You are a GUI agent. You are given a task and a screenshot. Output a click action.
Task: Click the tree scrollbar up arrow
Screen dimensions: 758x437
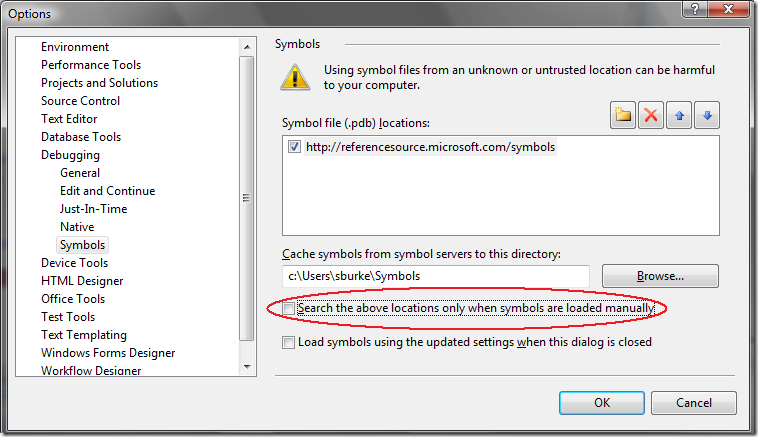click(247, 47)
